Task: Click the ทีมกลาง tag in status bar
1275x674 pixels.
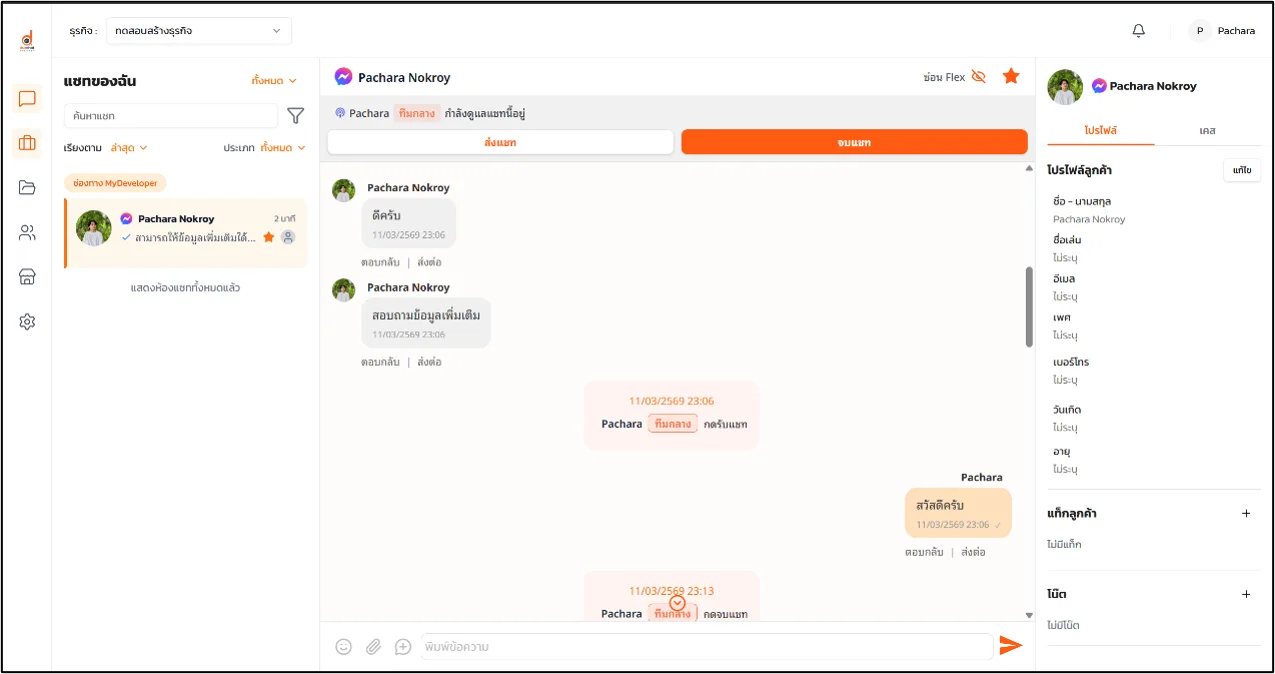Action: [417, 113]
